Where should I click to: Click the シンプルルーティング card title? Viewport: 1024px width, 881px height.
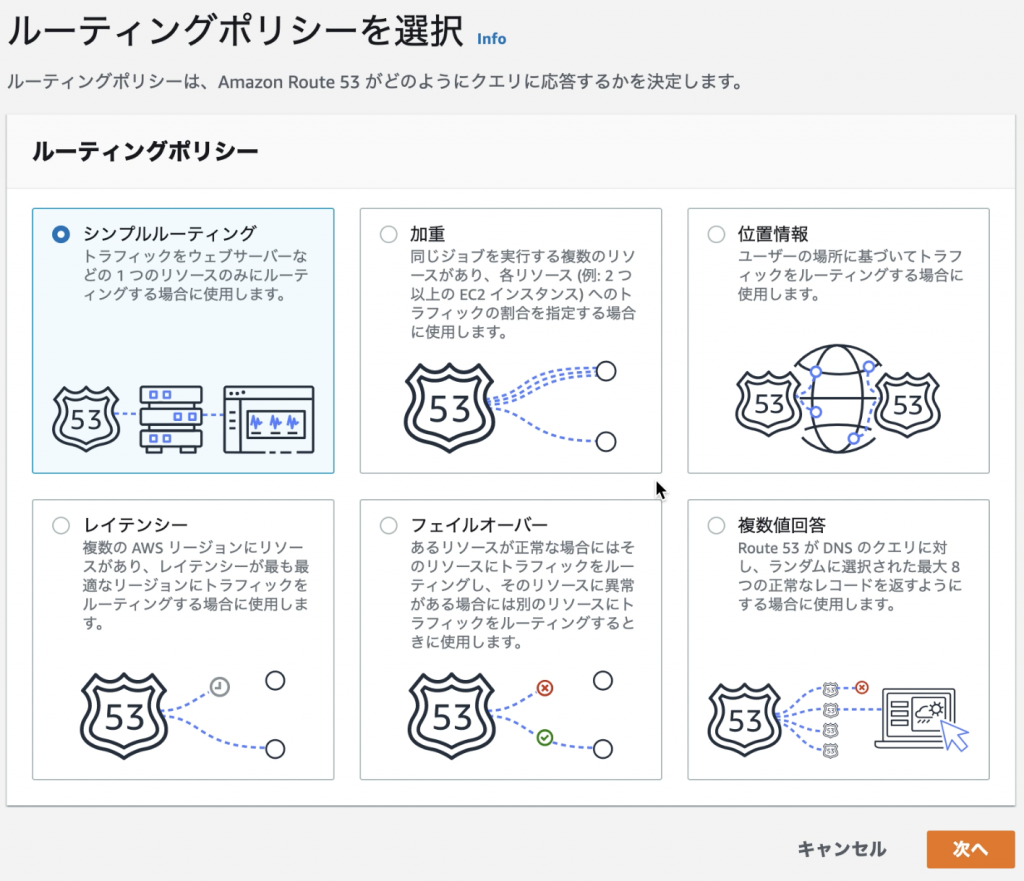[x=170, y=234]
